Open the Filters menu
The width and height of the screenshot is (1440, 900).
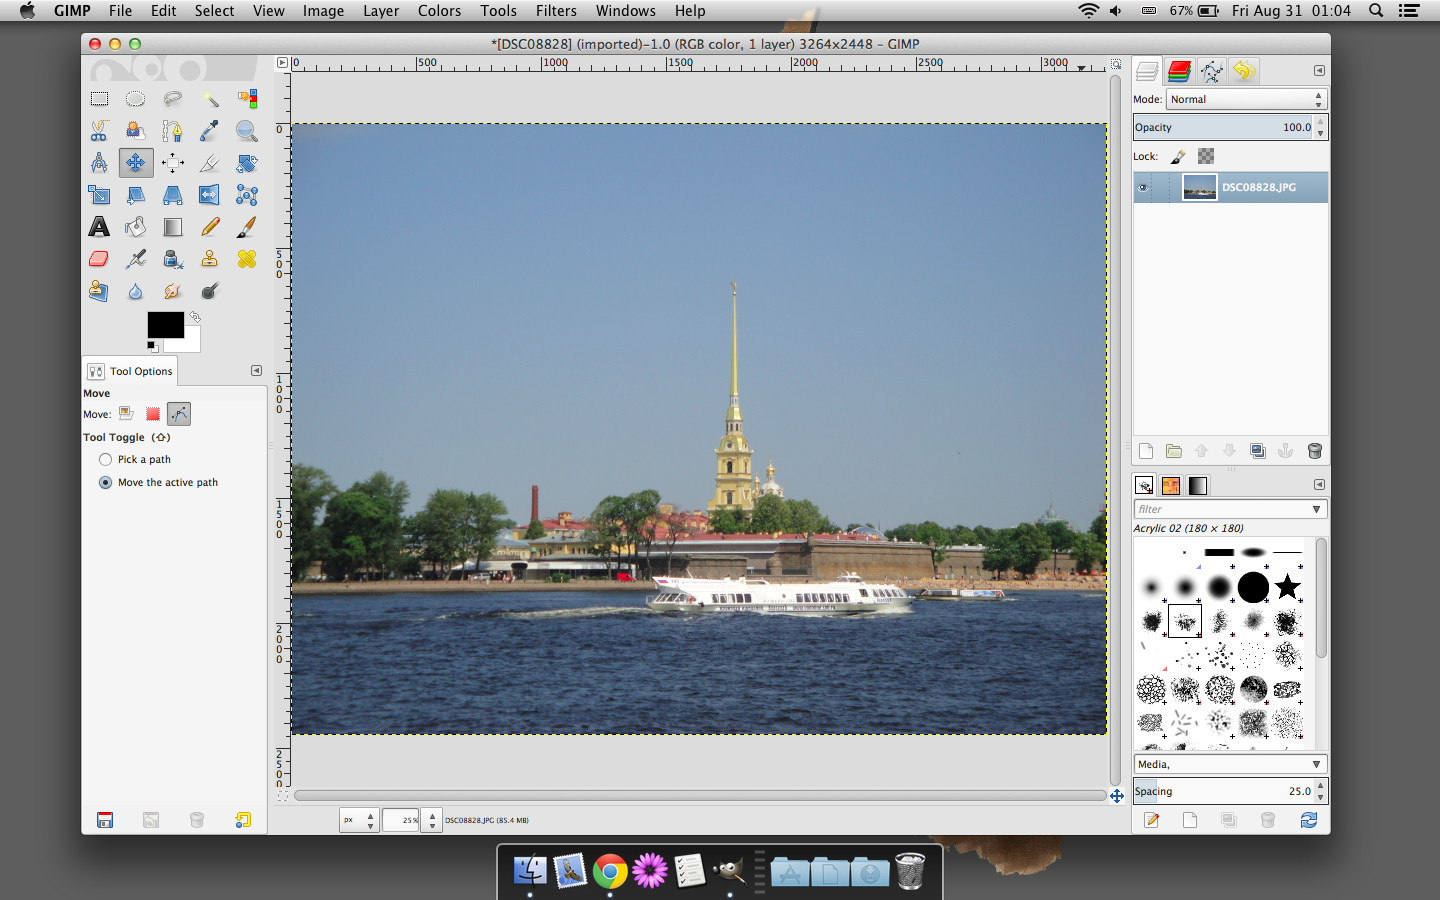click(556, 11)
